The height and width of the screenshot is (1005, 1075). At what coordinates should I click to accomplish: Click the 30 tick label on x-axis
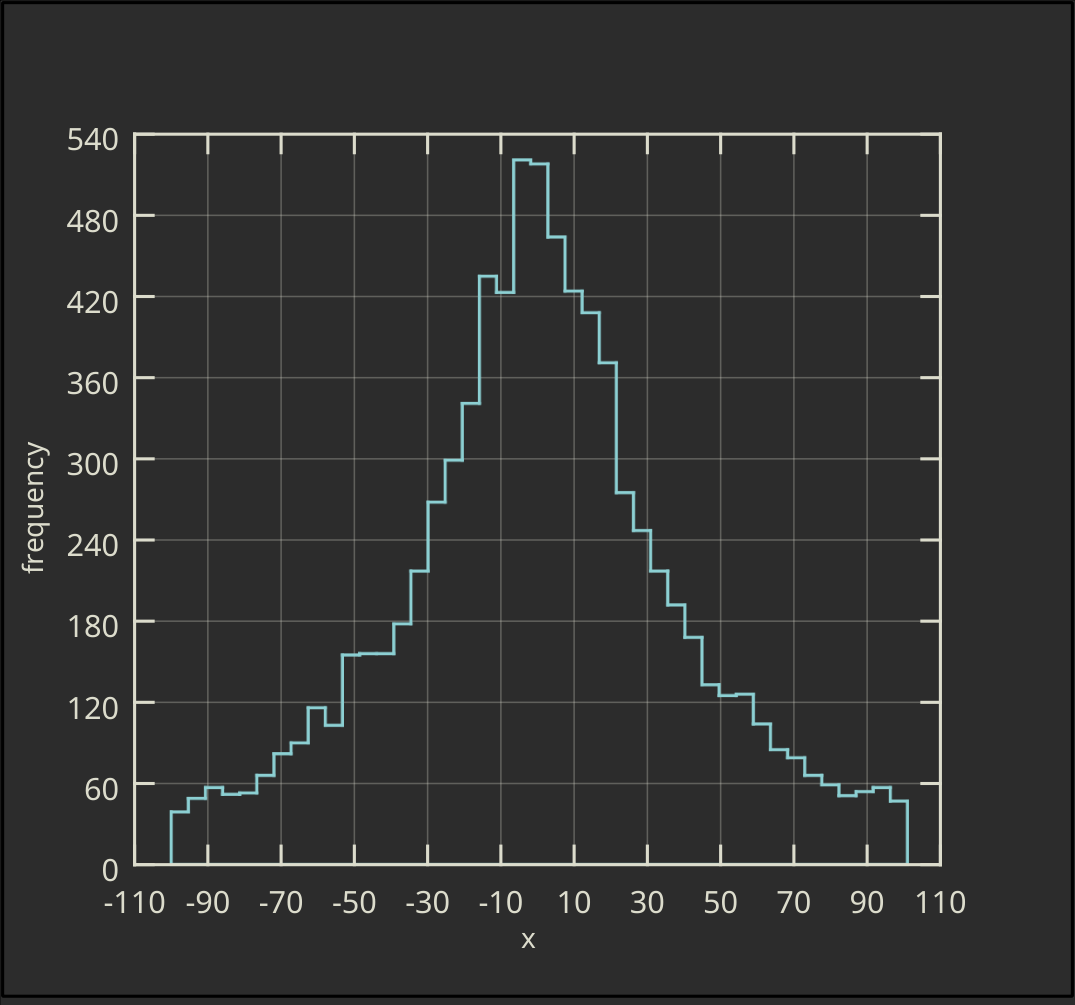(x=645, y=901)
